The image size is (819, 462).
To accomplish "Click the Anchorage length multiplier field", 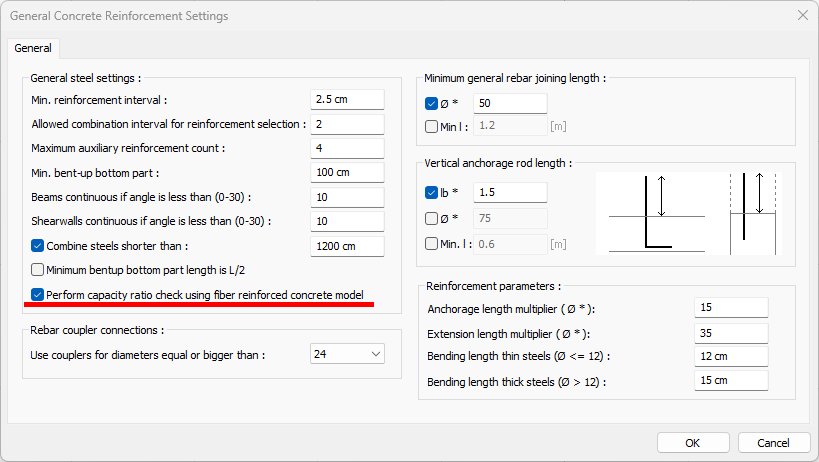I will click(x=730, y=309).
